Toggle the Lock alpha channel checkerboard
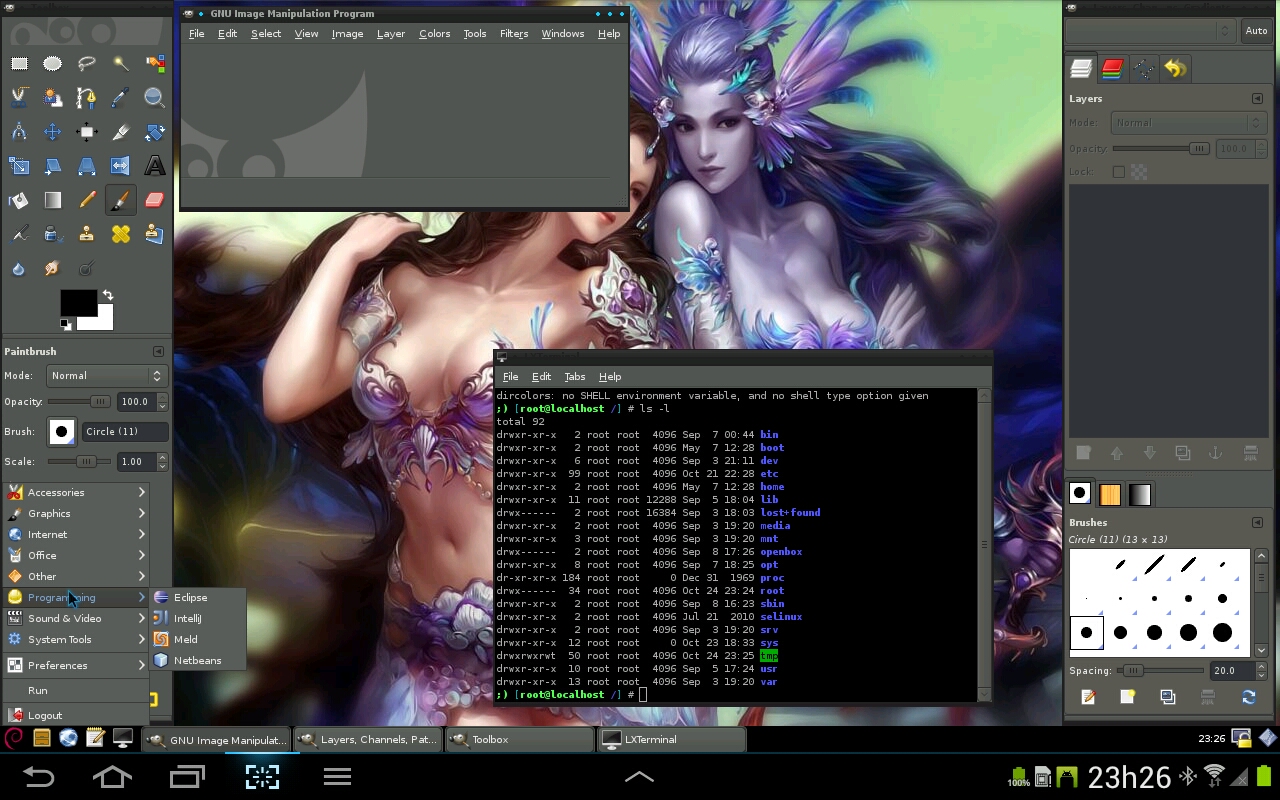Viewport: 1280px width, 800px height. 1138,172
